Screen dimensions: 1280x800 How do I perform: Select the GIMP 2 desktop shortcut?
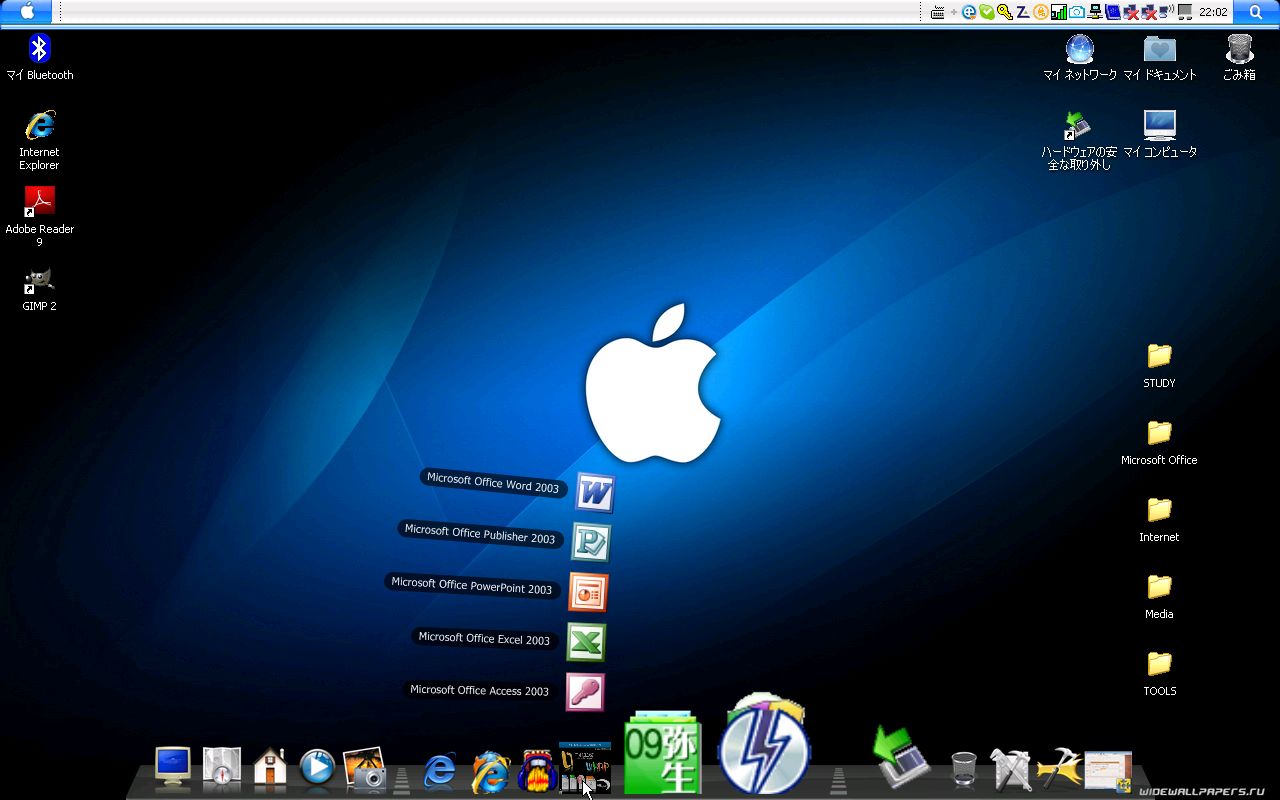coord(40,290)
